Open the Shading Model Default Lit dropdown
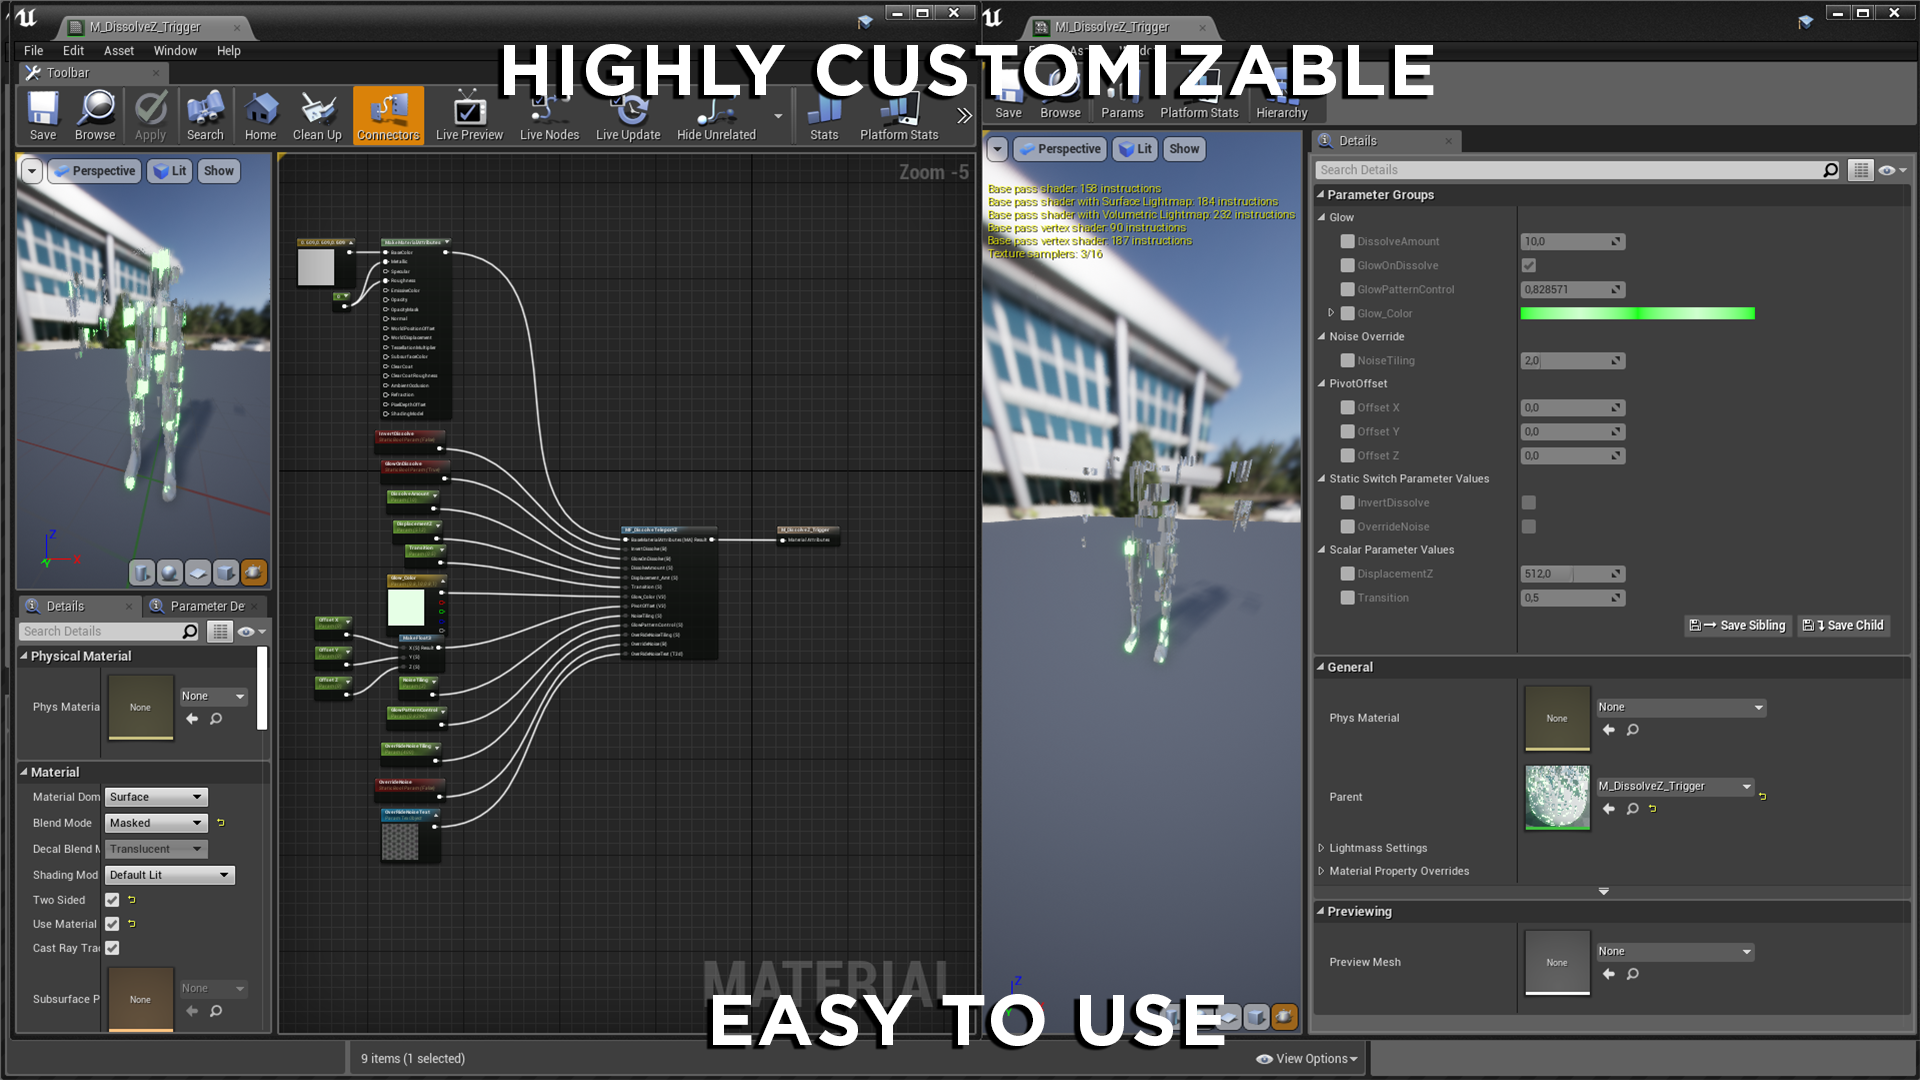The height and width of the screenshot is (1080, 1920). pos(169,875)
